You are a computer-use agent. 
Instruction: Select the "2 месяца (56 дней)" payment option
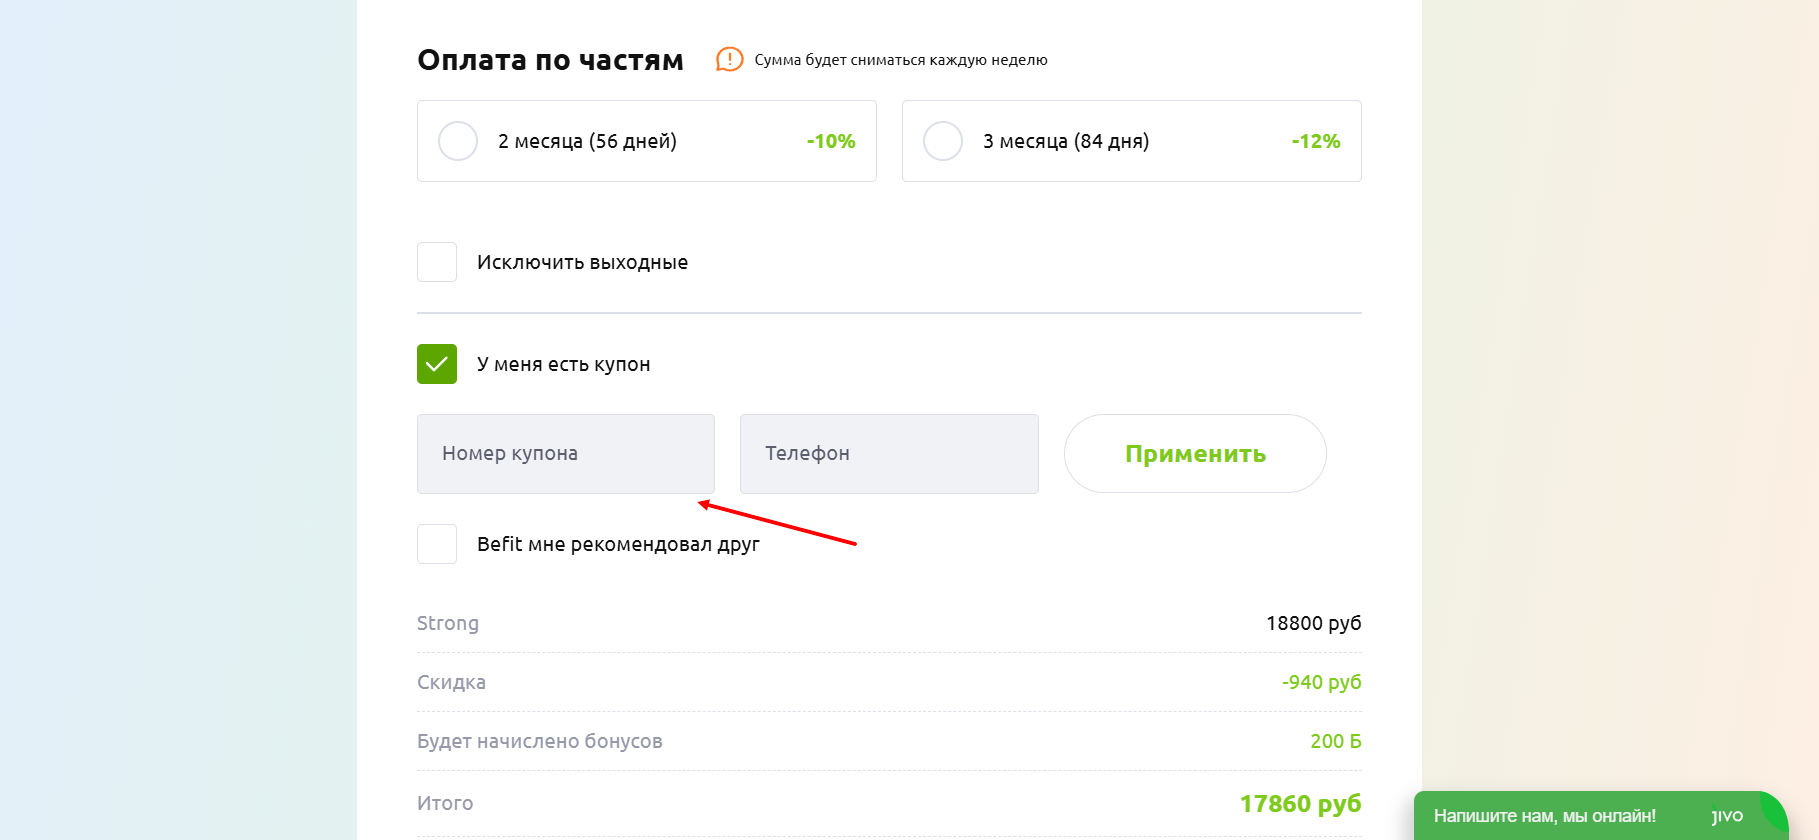[457, 141]
